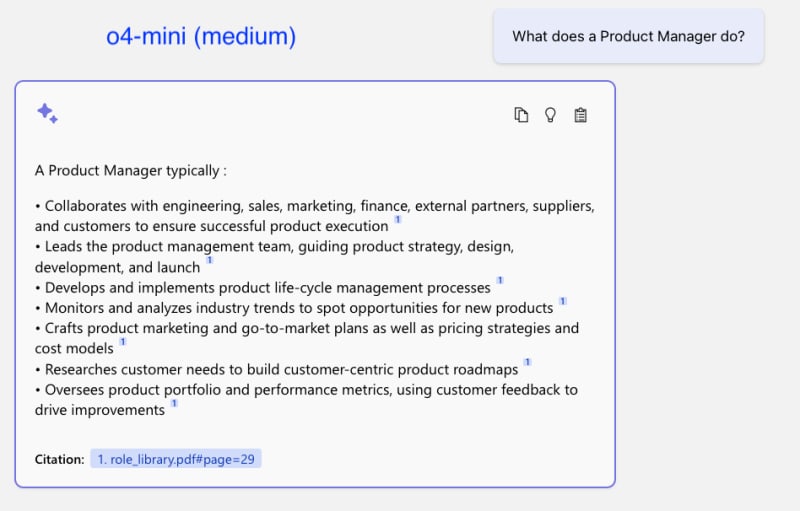This screenshot has height=511, width=800.
Task: Open citation superscript after 'drive improvements'
Action: [174, 403]
